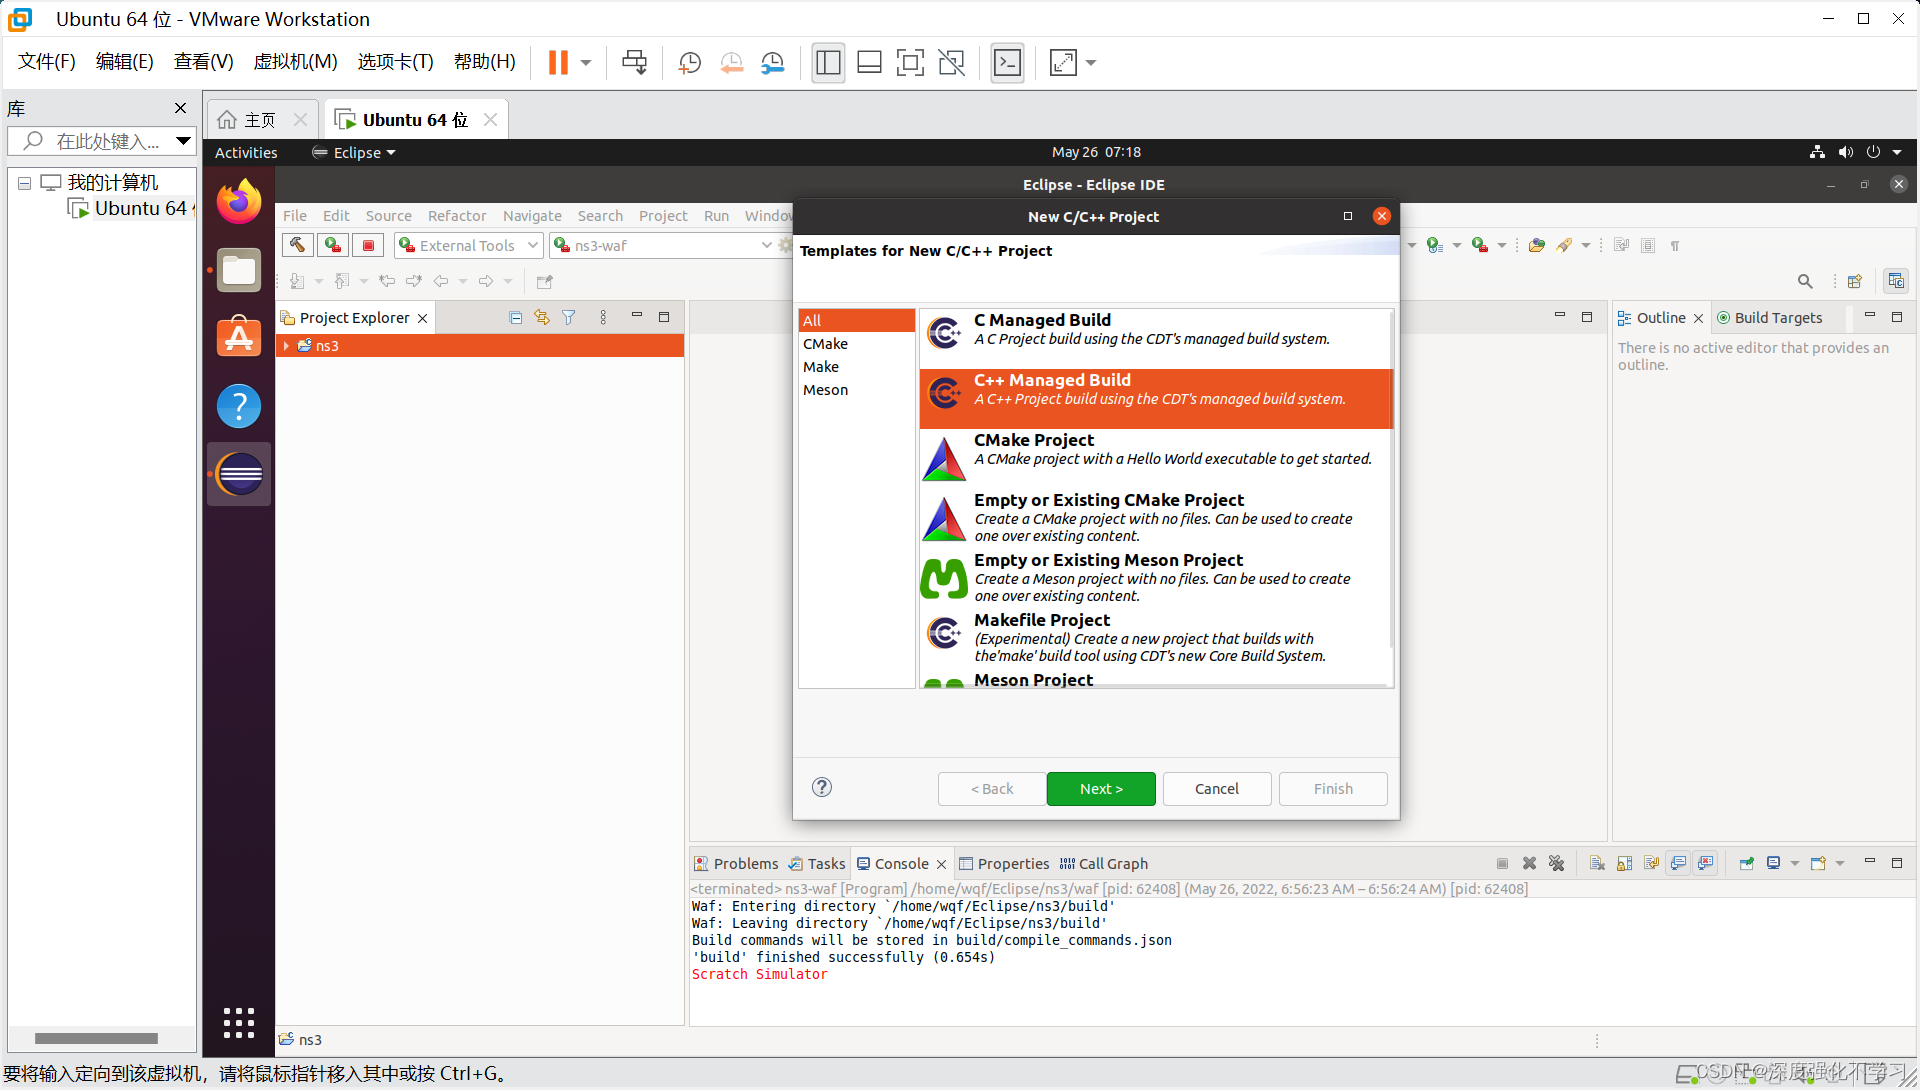Open Help from the Ubuntu dock
Viewport: 1920px width, 1090px height.
click(x=239, y=406)
